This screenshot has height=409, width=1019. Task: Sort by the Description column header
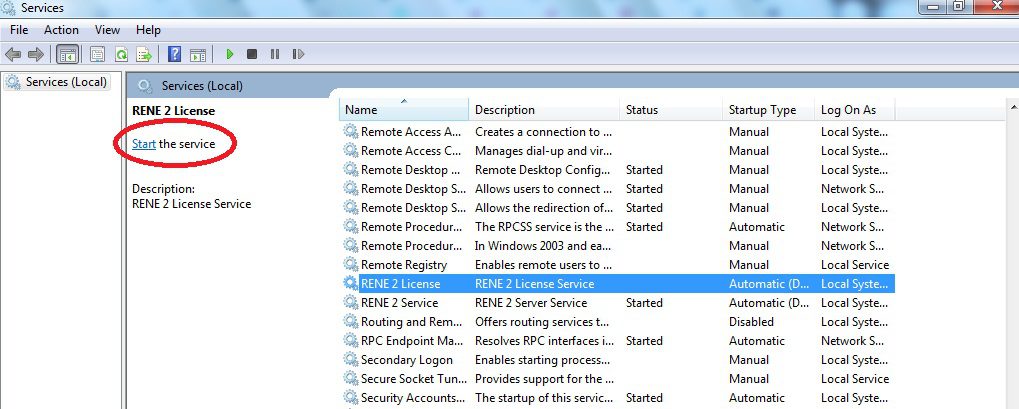(544, 110)
